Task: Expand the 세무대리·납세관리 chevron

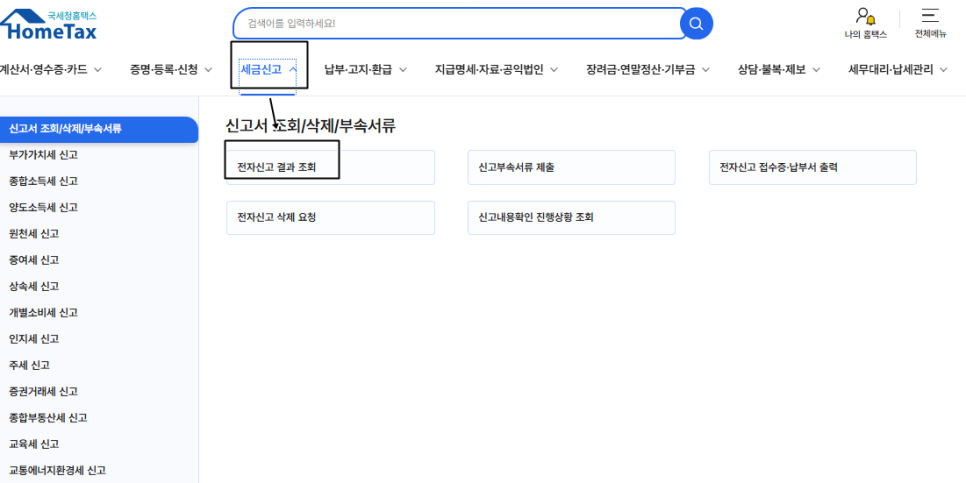Action: [944, 70]
